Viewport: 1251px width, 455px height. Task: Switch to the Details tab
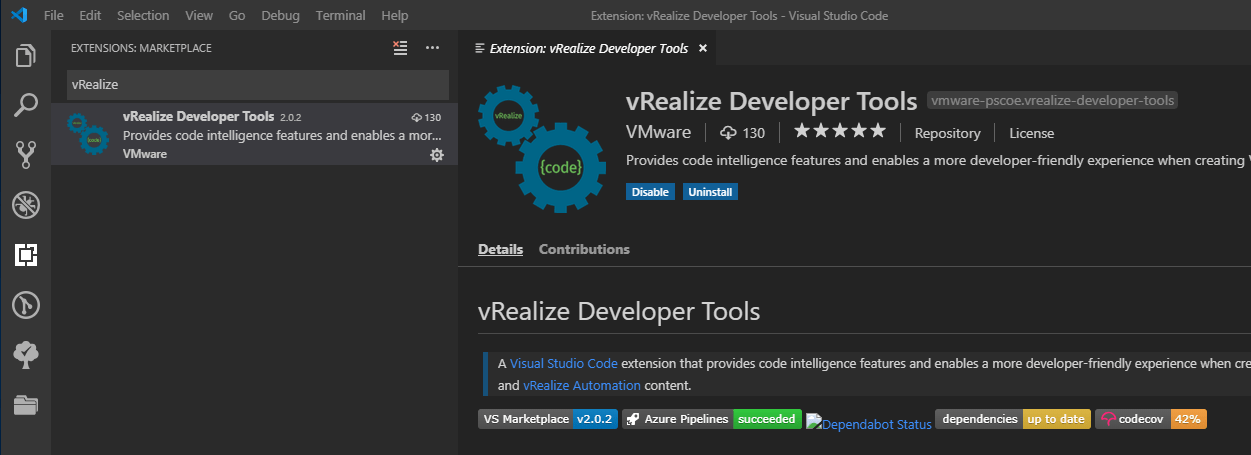[500, 249]
